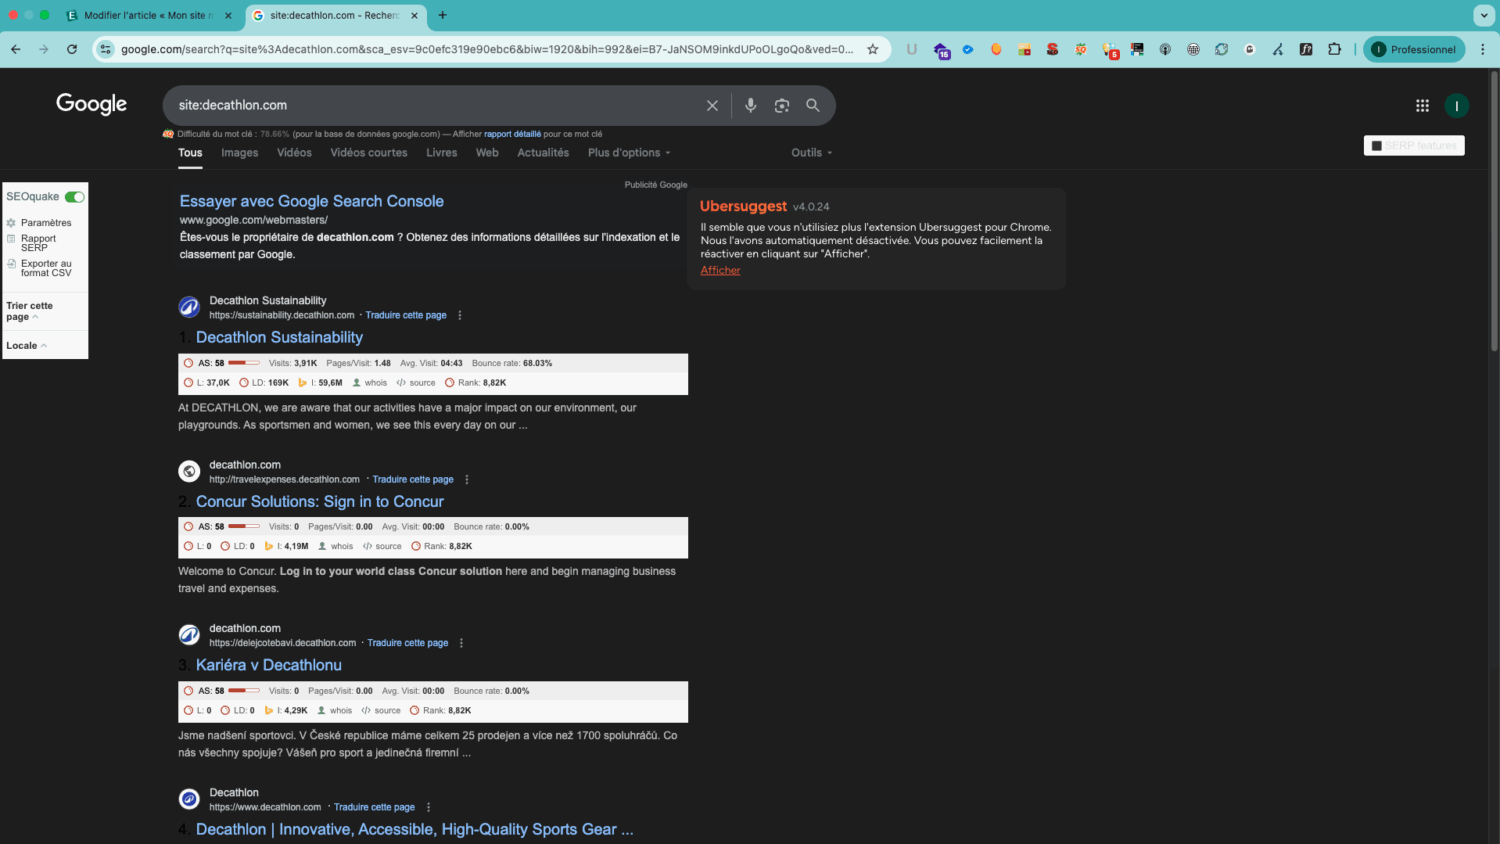Open Concur Solutions: Sign in to Concur

(320, 502)
